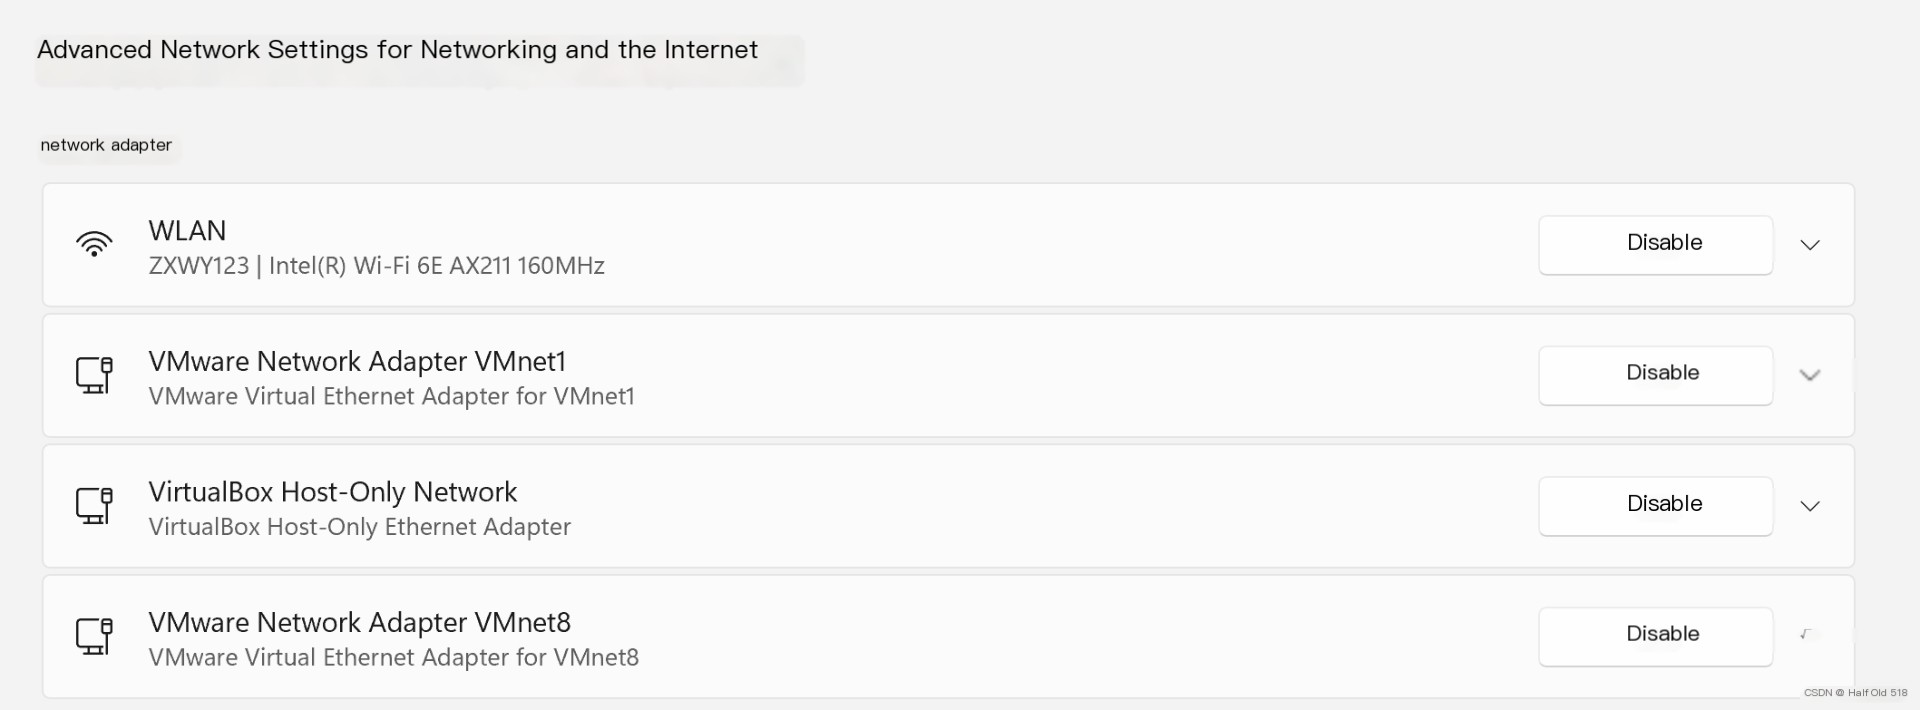Click the WLAN Wi-Fi signal icon

click(94, 244)
